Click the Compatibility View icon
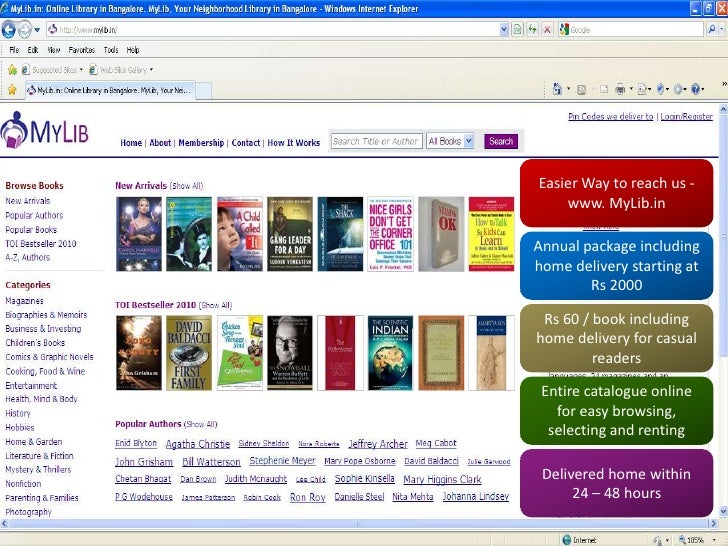This screenshot has height=546, width=728. [517, 30]
